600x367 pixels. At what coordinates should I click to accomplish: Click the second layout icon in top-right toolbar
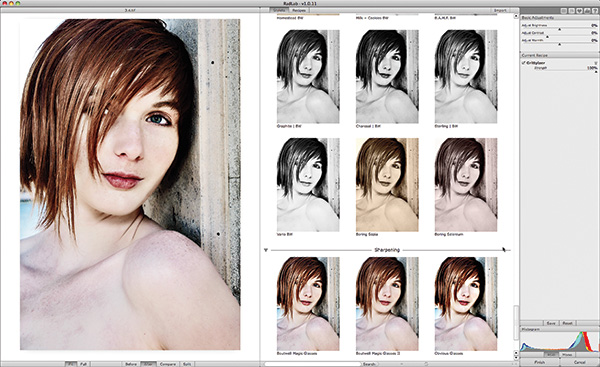(x=572, y=11)
